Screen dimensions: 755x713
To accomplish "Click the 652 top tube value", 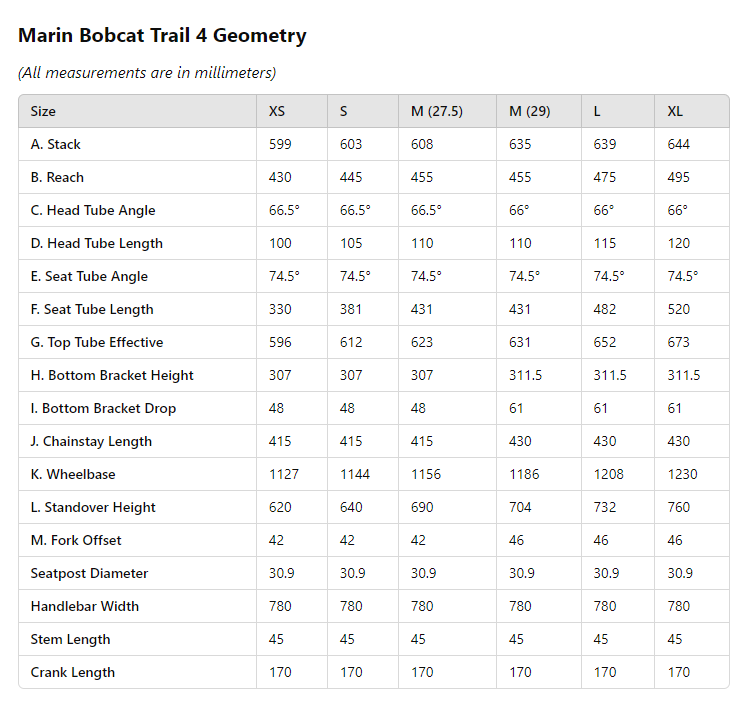I will click(606, 342).
